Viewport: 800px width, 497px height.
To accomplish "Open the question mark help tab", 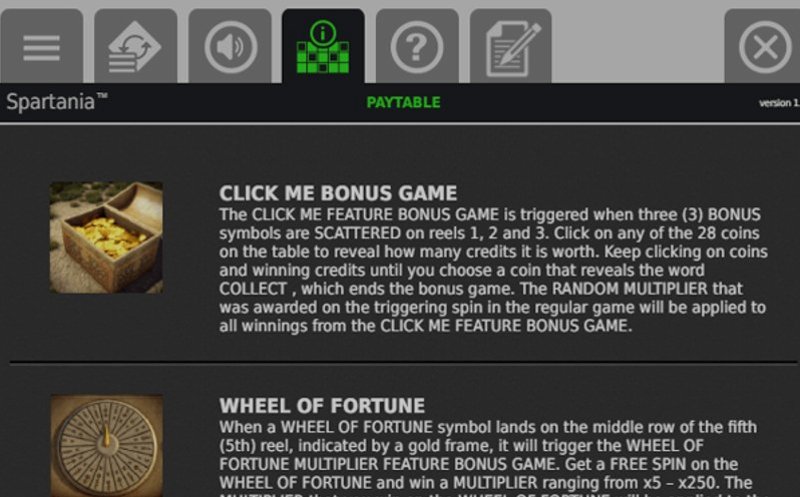I will [x=417, y=46].
